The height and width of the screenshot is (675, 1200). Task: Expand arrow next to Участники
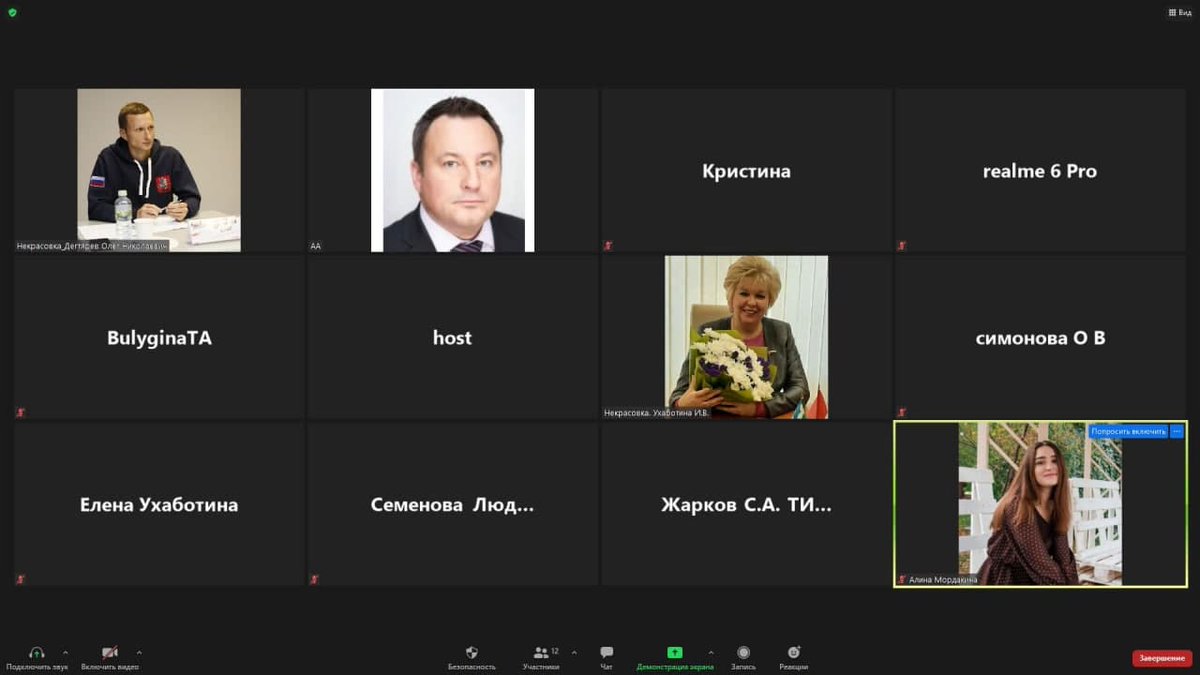[x=573, y=652]
